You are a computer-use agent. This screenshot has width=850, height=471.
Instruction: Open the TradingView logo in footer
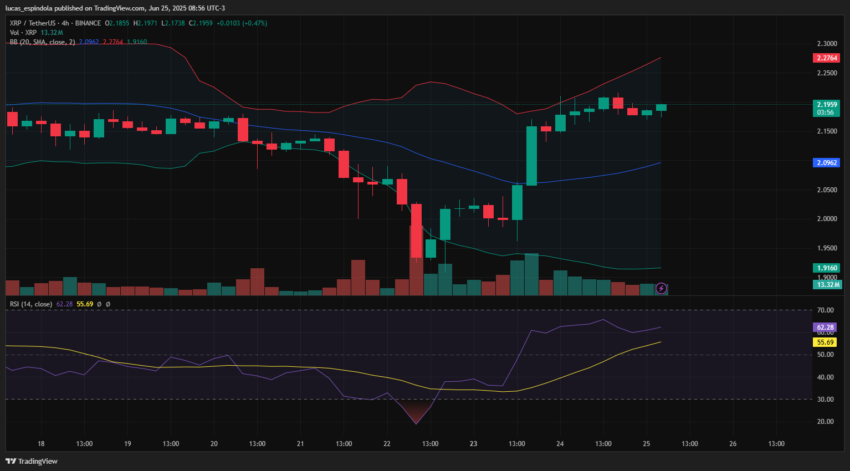coord(31,461)
